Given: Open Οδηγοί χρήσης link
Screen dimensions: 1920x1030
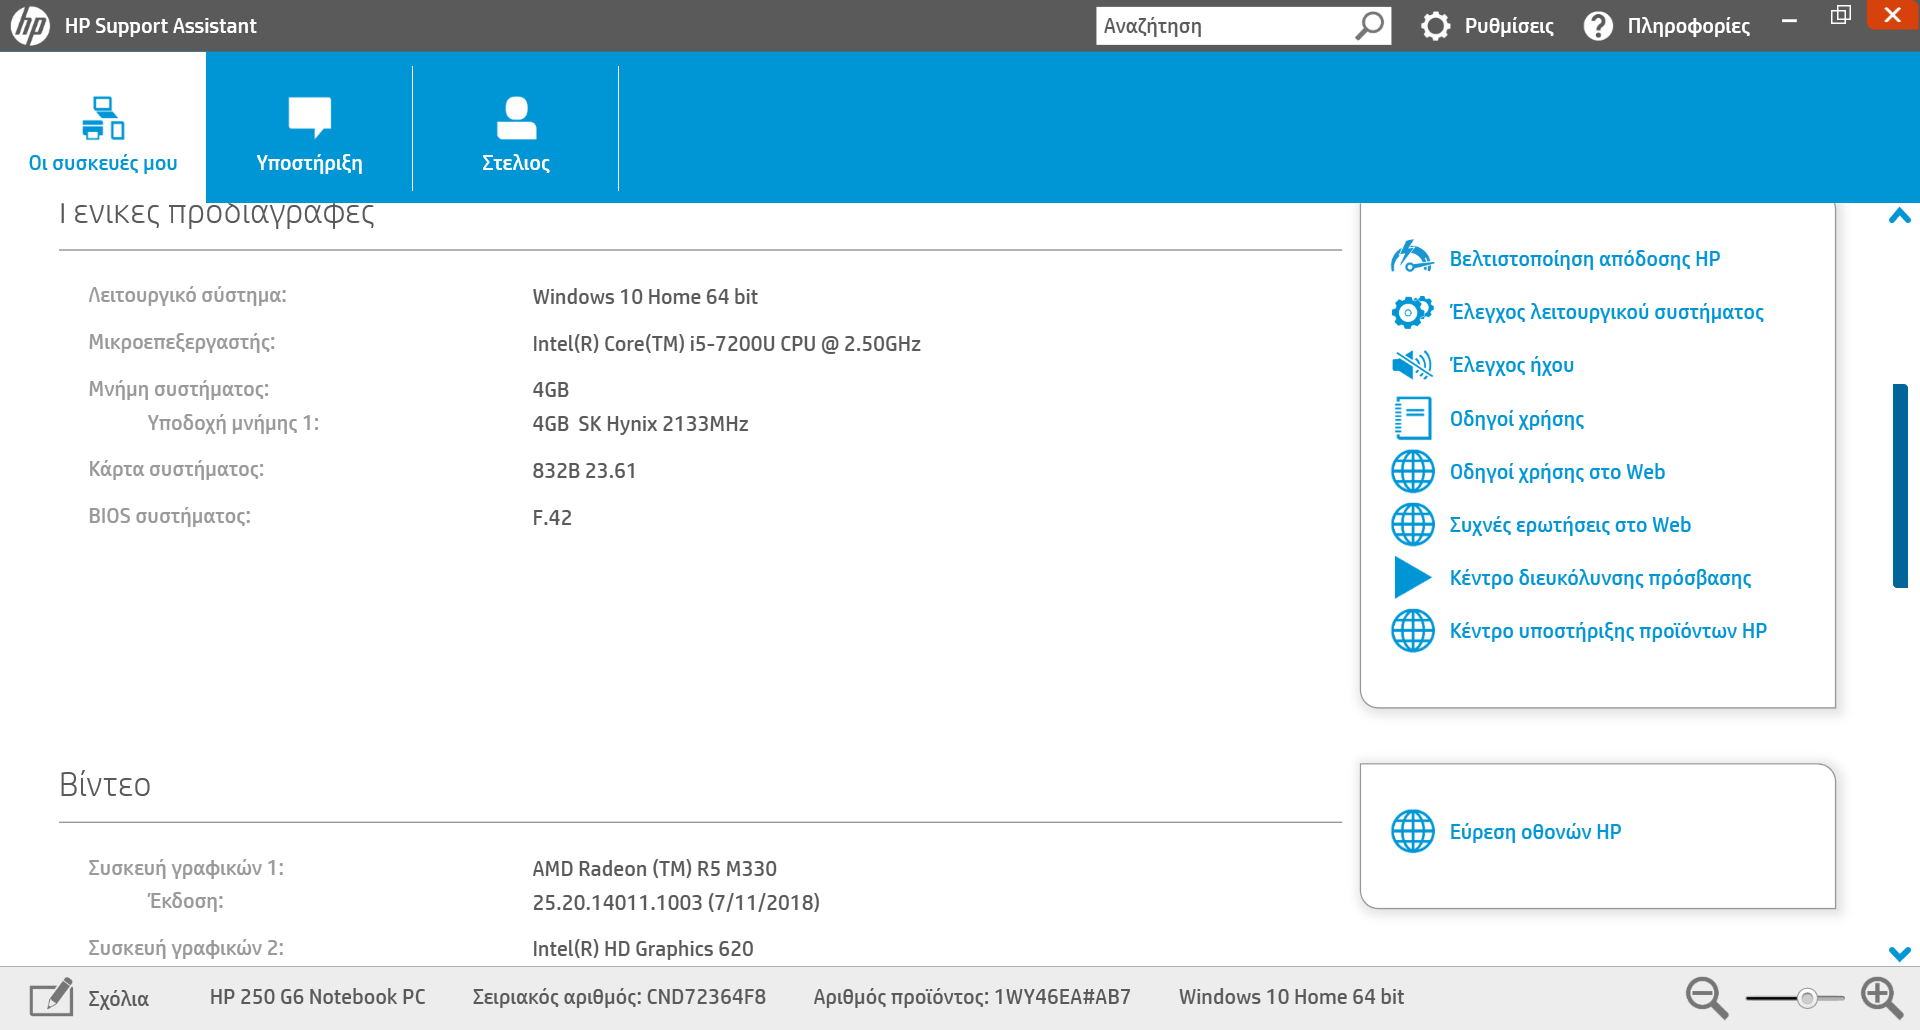Looking at the screenshot, I should pyautogui.click(x=1517, y=419).
